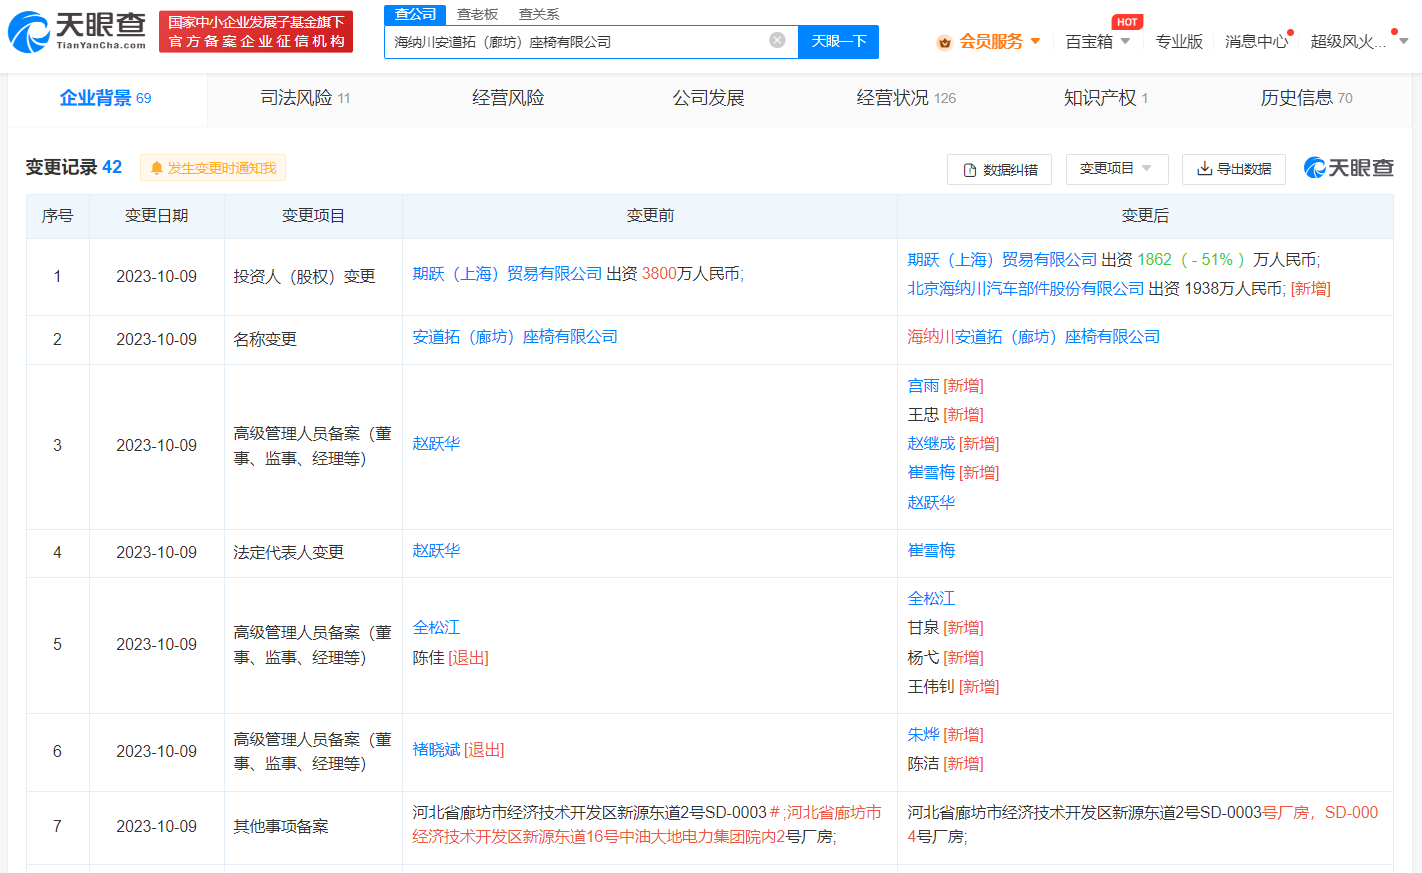Select the 公司发展 tab
Screen dimensions: 1422x873
click(708, 98)
